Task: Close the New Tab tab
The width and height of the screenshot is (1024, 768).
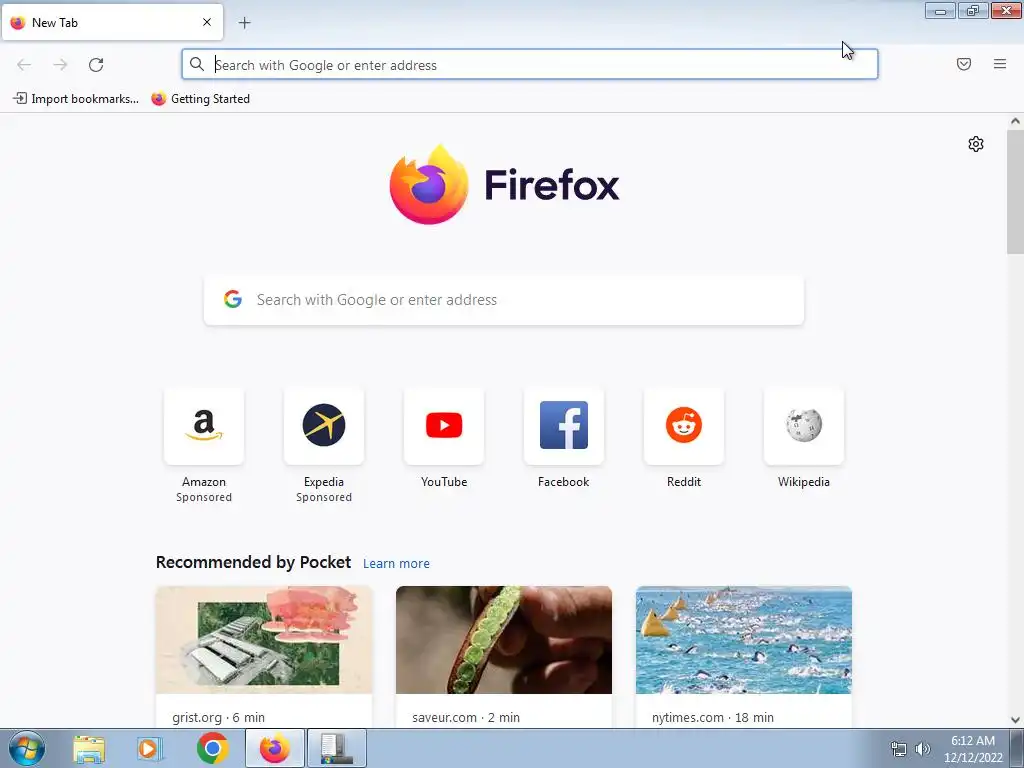Action: coord(206,22)
